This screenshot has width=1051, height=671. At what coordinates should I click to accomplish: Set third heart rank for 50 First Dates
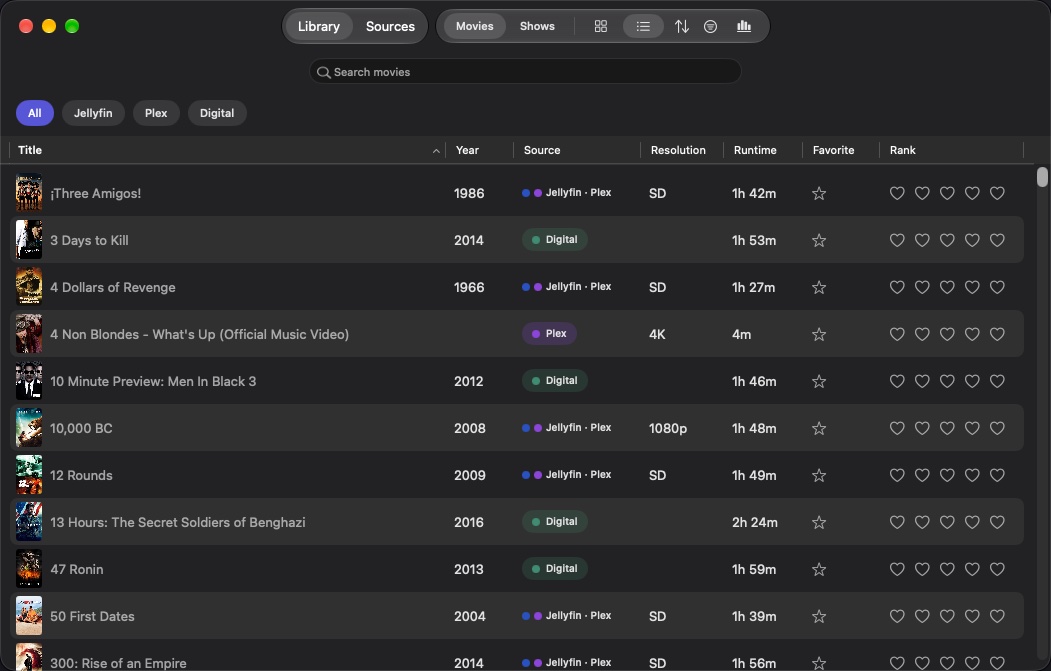(x=947, y=615)
